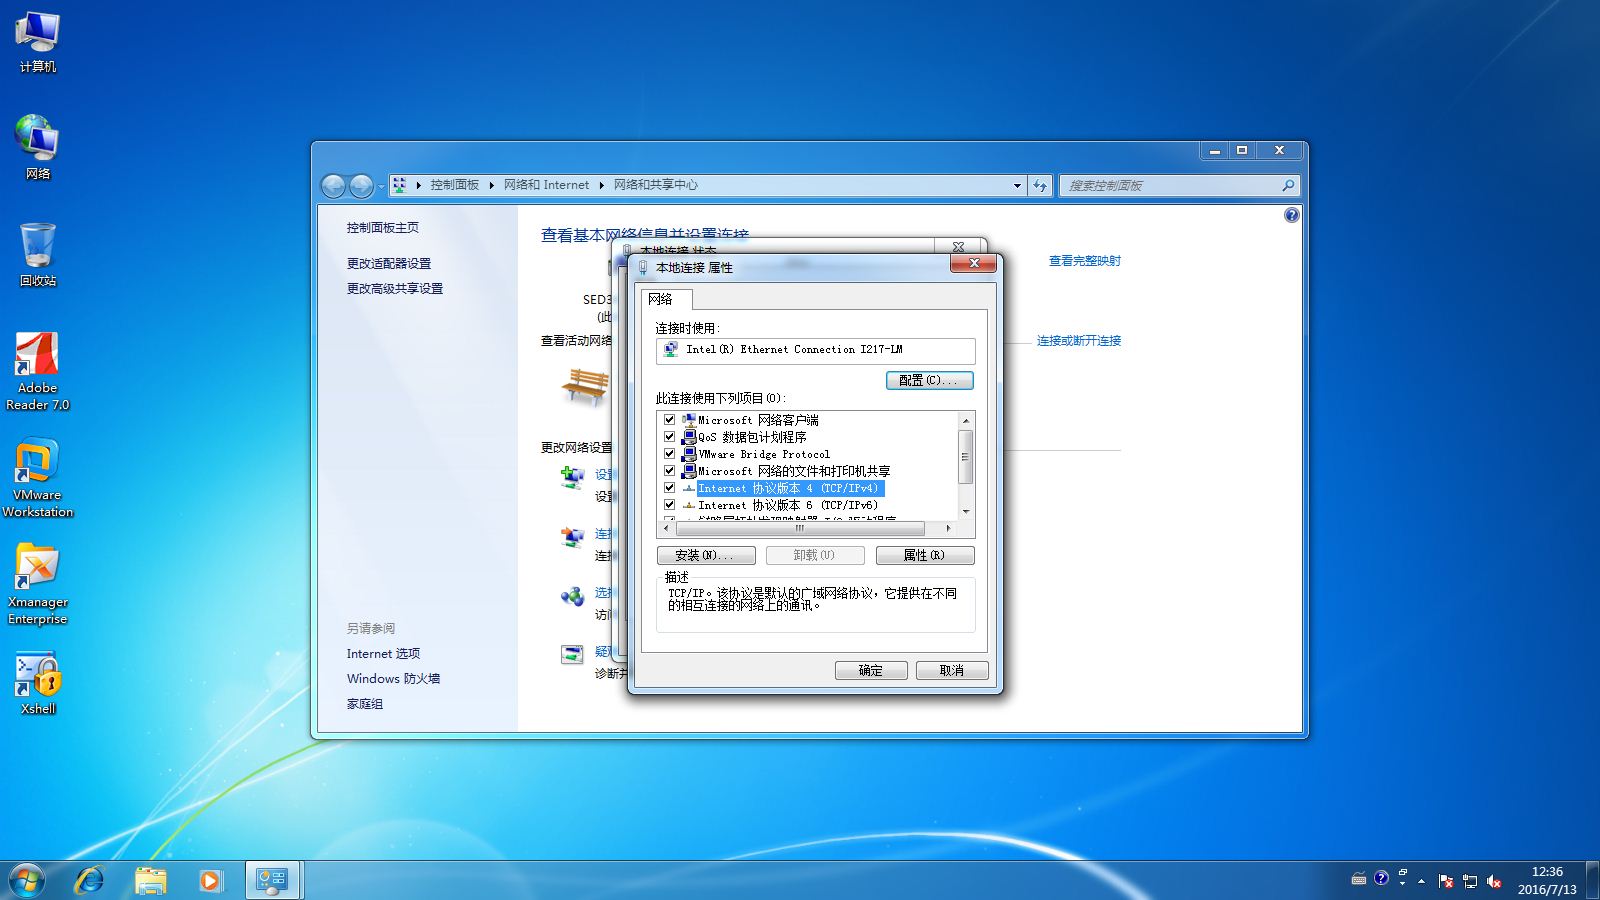Select the 回收站 recycle bin icon
Screen dimensions: 1600x900
(37, 255)
